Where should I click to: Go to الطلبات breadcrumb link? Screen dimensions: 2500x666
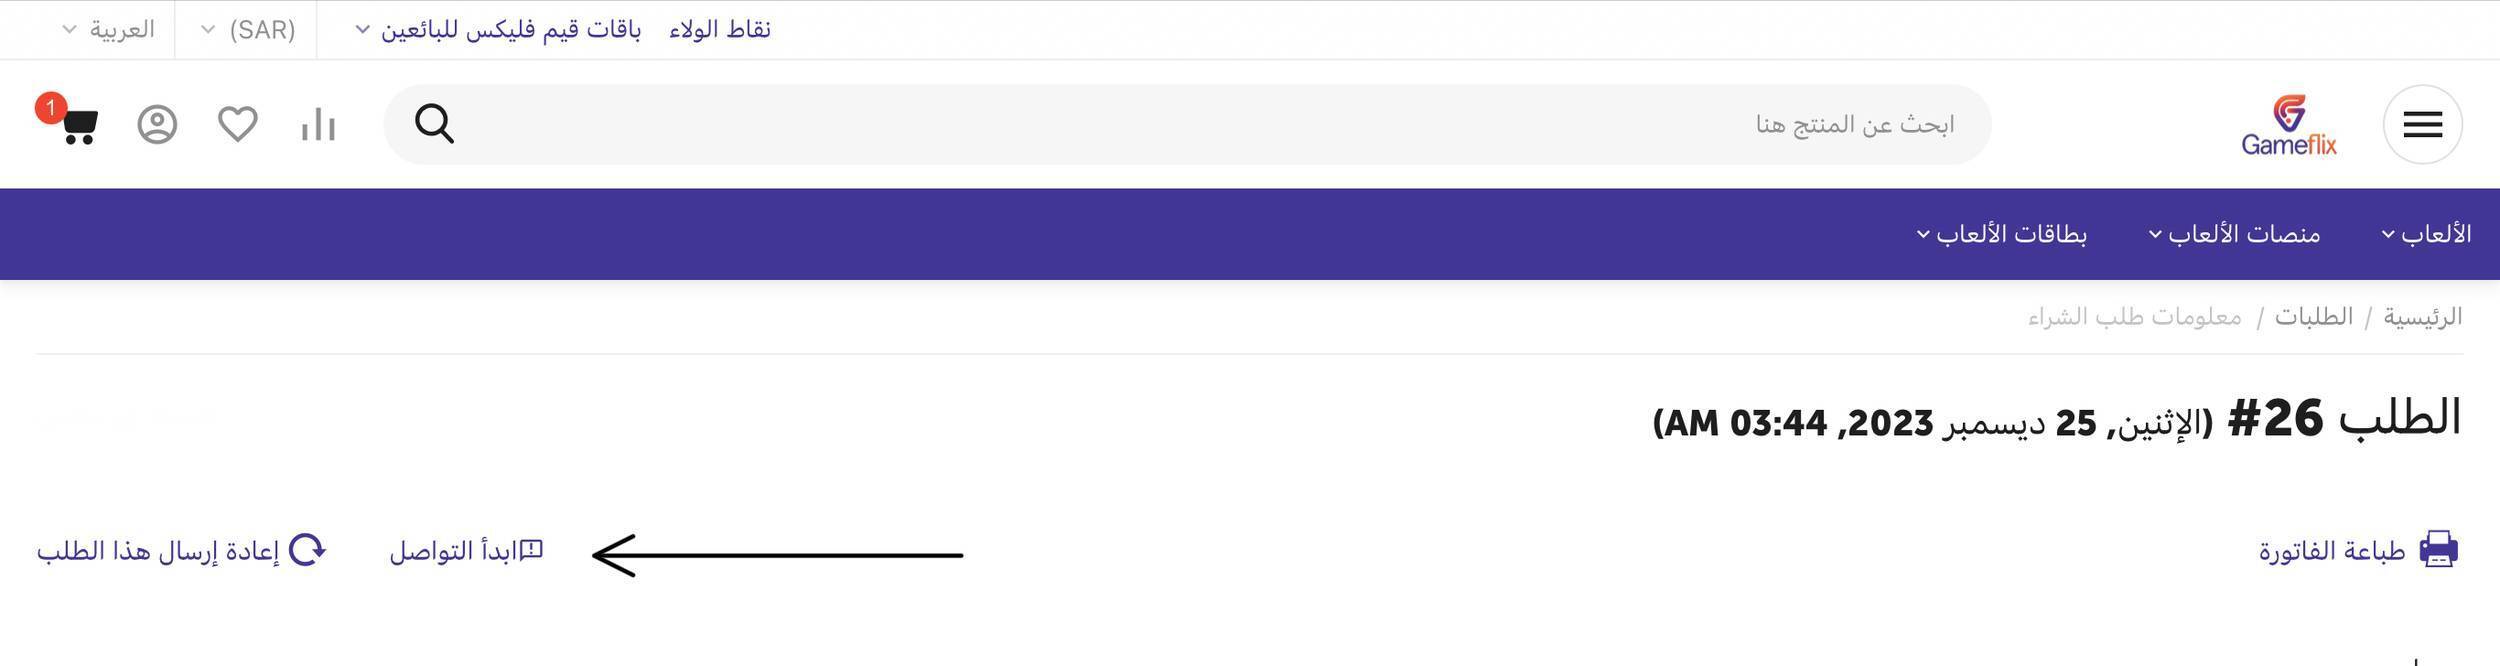[x=2314, y=317]
